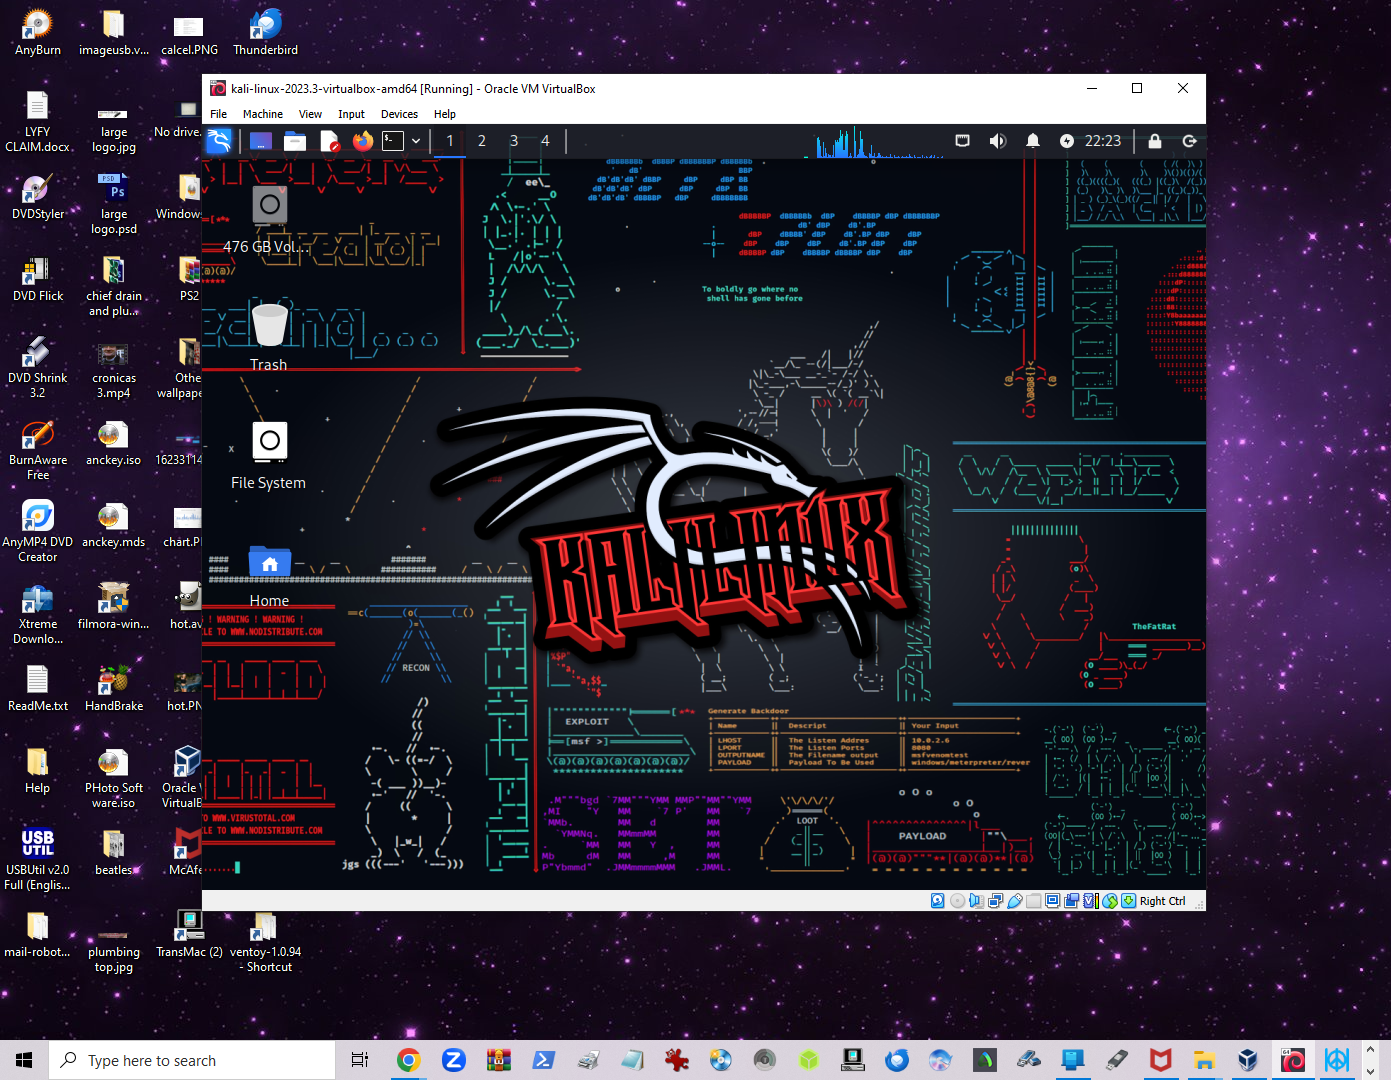Open the Devices menu
Viewport: 1391px width, 1080px height.
399,114
